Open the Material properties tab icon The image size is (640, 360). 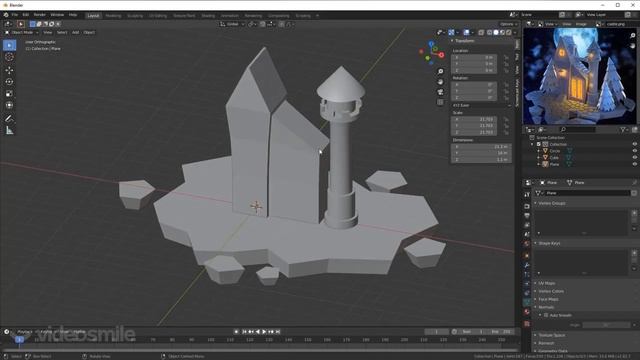pyautogui.click(x=527, y=312)
